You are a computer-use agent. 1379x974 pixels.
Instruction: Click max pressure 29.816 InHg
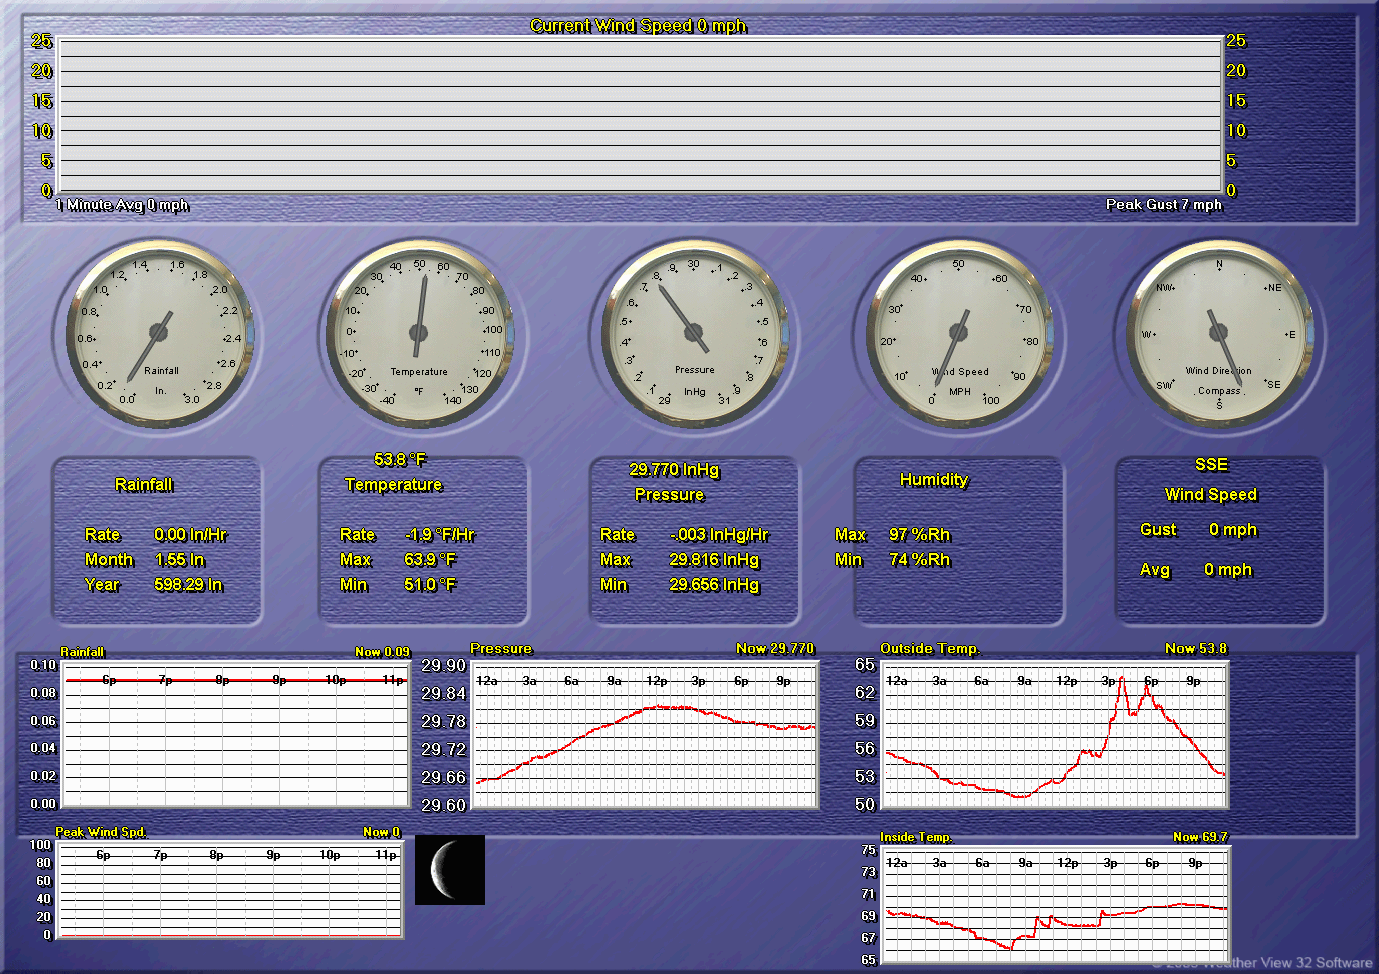click(x=714, y=560)
